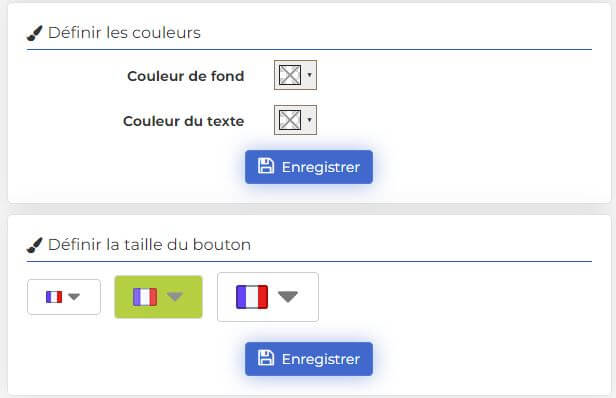The height and width of the screenshot is (398, 616).
Task: Click the medium French flag on green background
Action: click(145, 297)
